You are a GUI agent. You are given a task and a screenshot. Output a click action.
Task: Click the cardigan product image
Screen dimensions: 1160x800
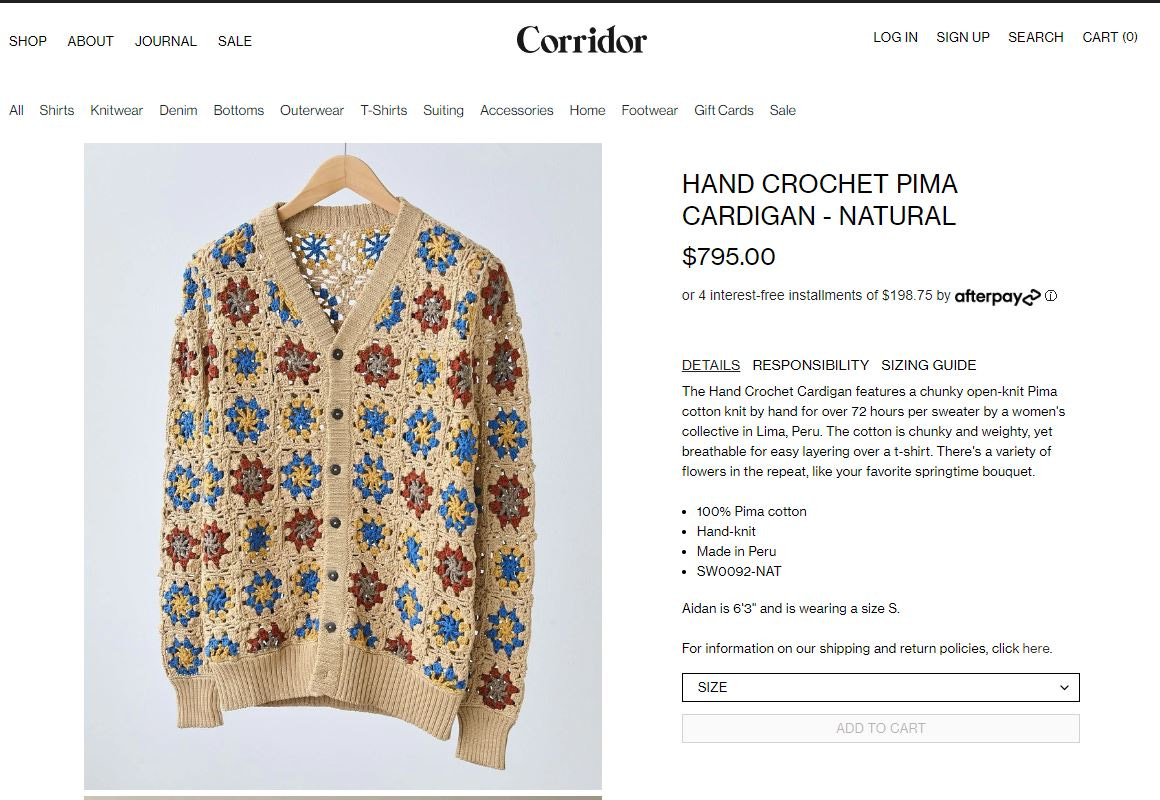343,466
